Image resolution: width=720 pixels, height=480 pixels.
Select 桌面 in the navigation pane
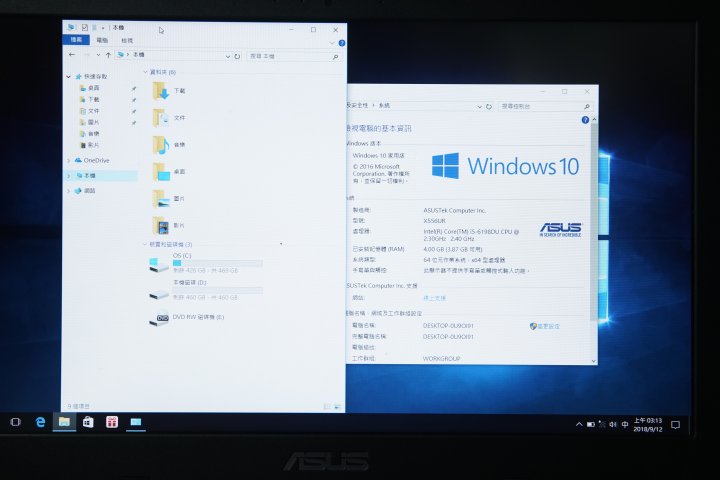point(94,88)
